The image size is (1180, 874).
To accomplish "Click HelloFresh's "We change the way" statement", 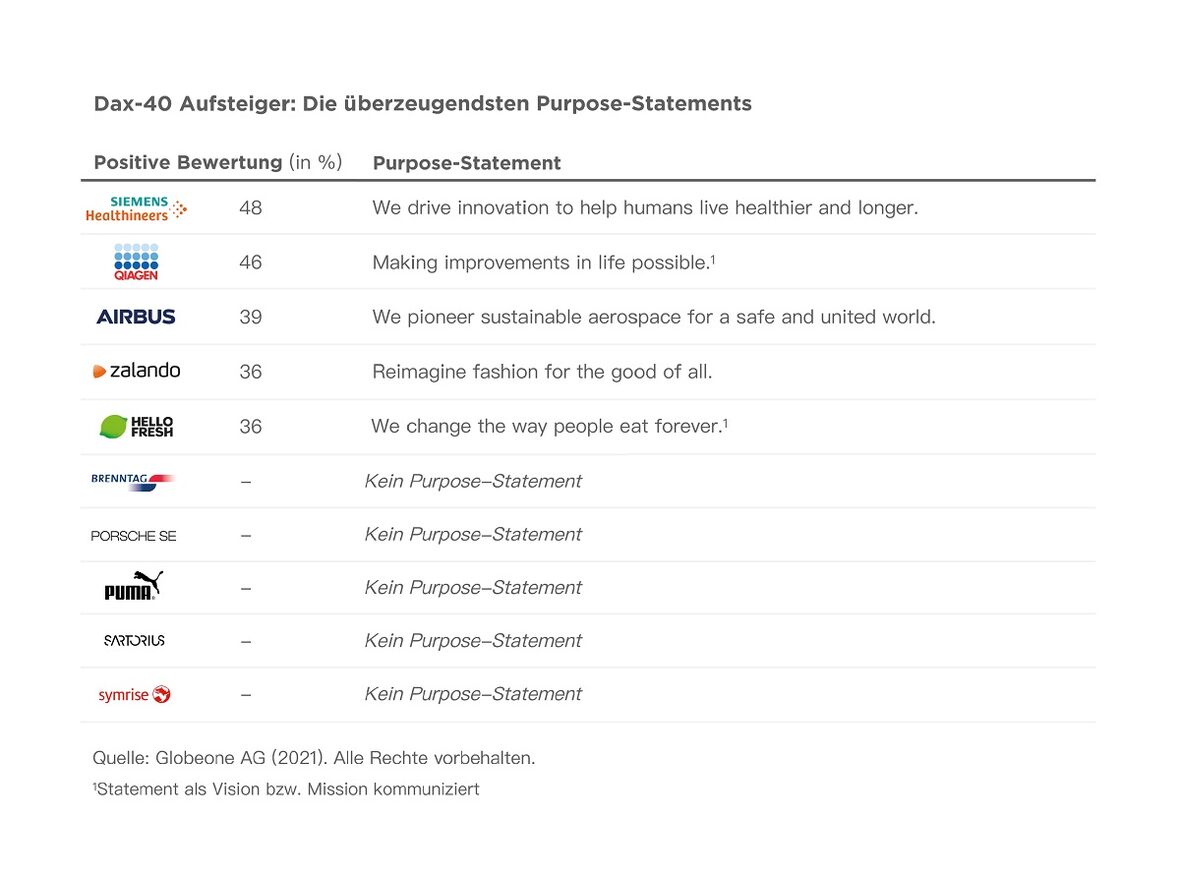I will pos(549,426).
